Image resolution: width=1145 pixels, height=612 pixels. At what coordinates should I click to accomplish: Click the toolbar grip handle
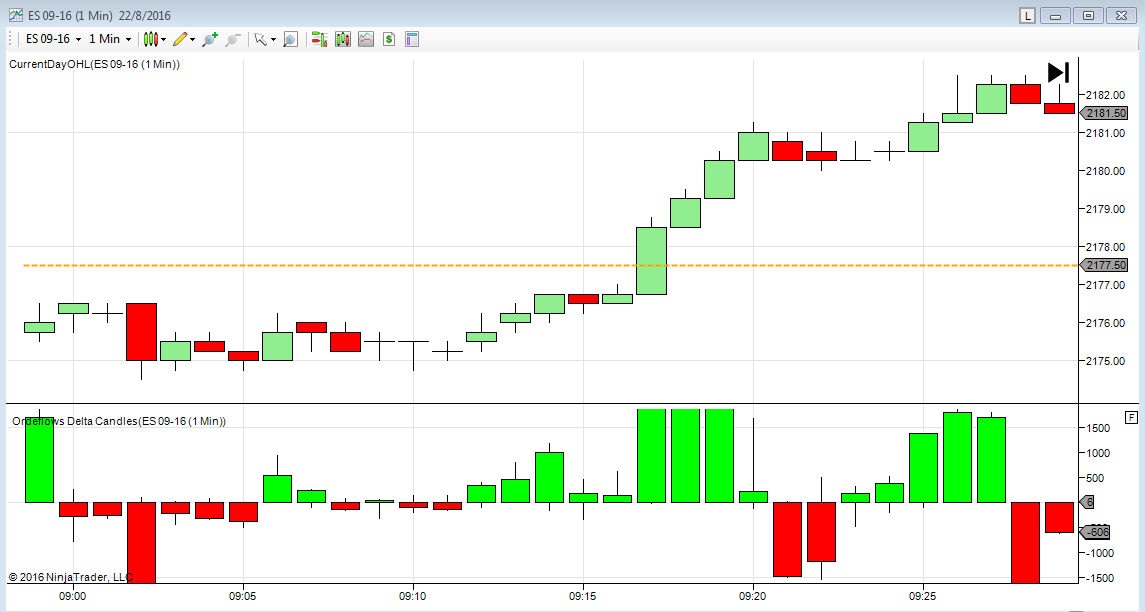(10, 39)
